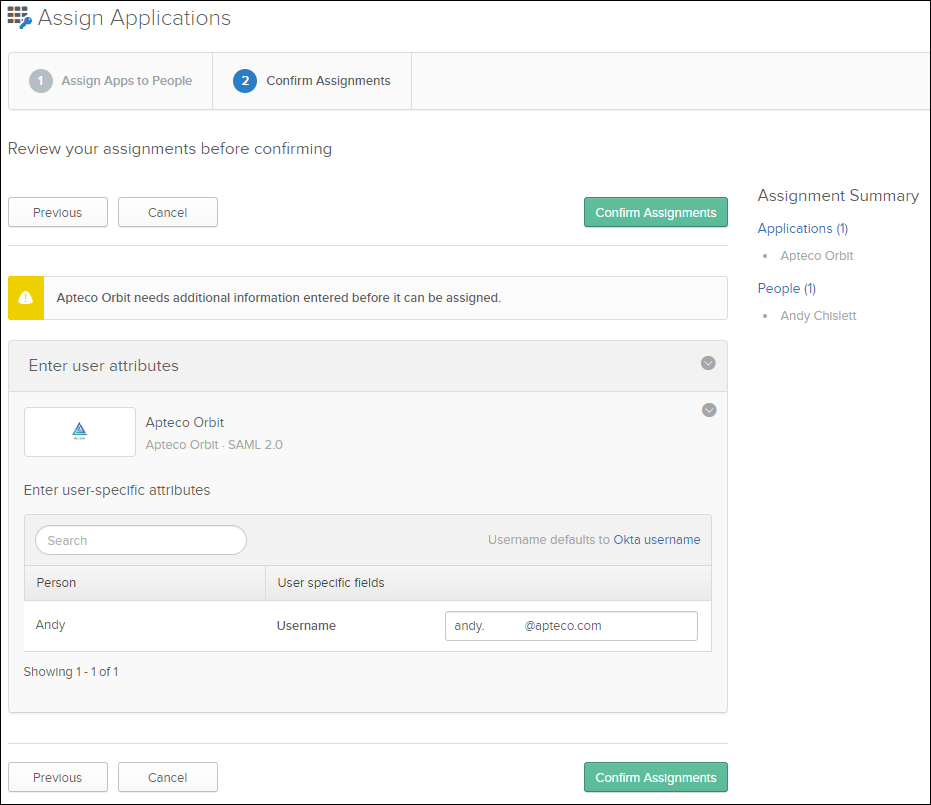The width and height of the screenshot is (931, 805).
Task: Click the Review your assignments before confirming text
Action: [x=170, y=149]
